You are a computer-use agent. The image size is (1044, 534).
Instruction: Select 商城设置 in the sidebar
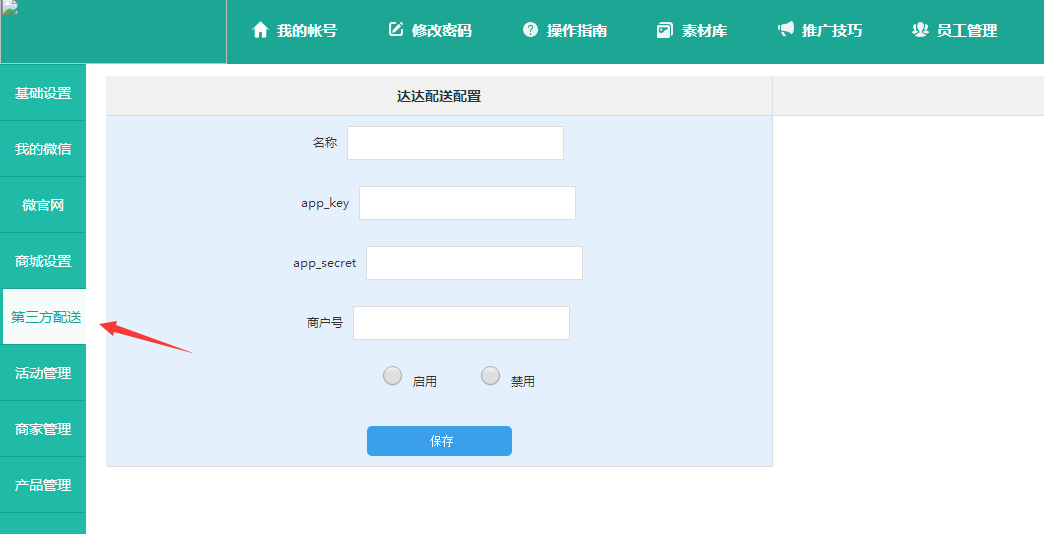pos(43,261)
